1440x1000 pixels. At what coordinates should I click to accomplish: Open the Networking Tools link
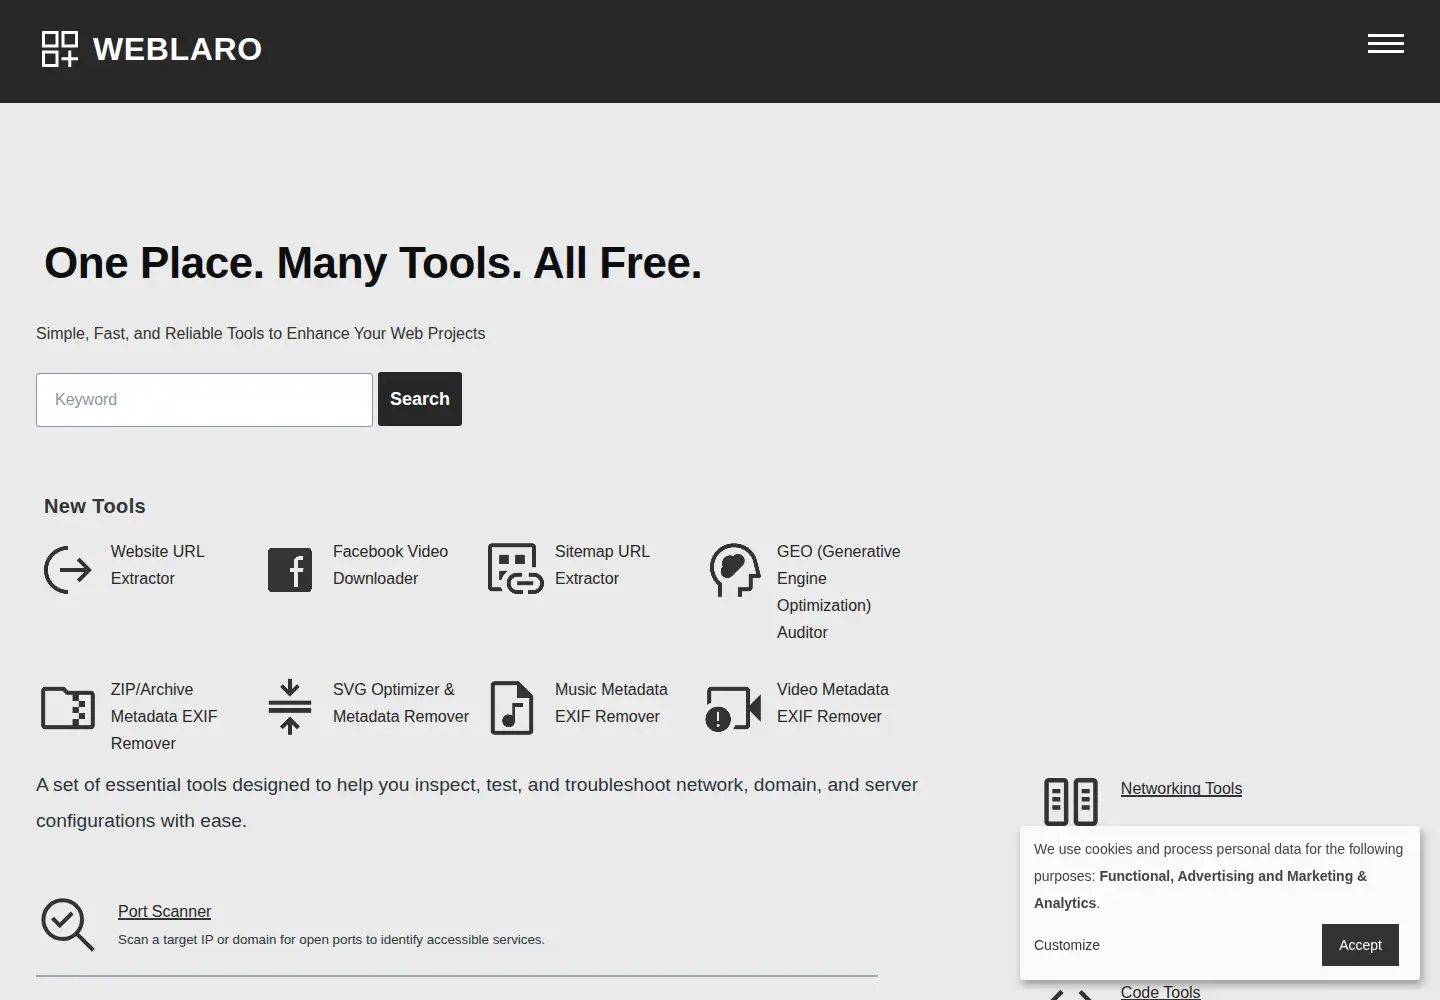coord(1181,788)
